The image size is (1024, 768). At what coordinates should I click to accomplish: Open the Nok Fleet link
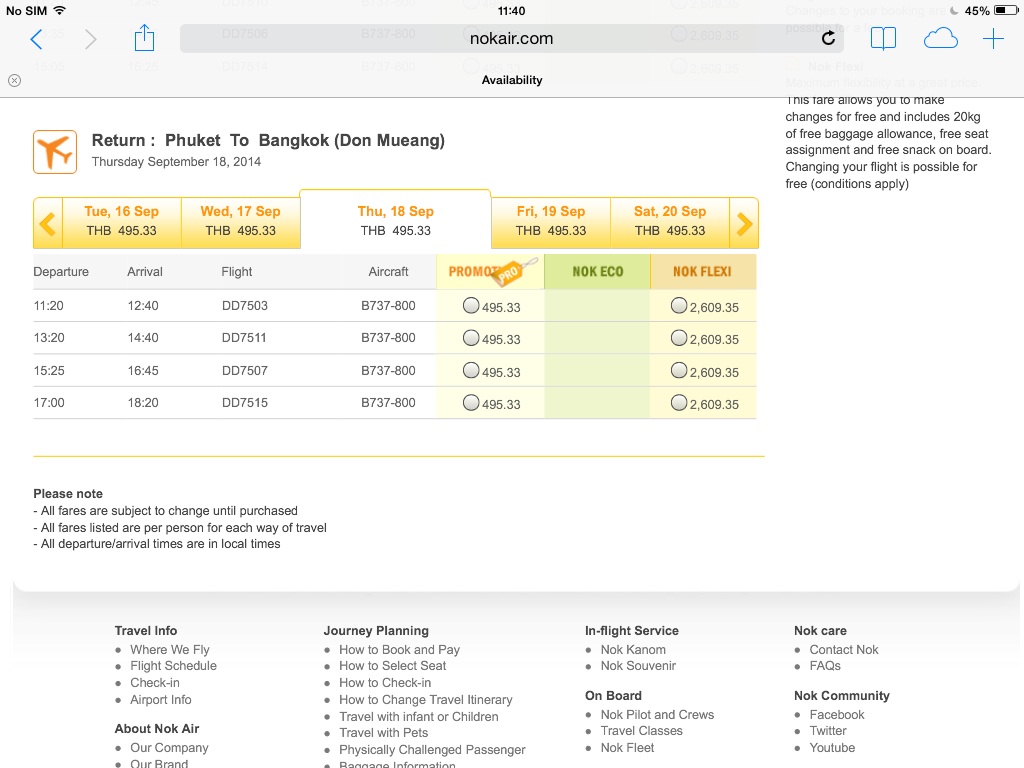627,748
